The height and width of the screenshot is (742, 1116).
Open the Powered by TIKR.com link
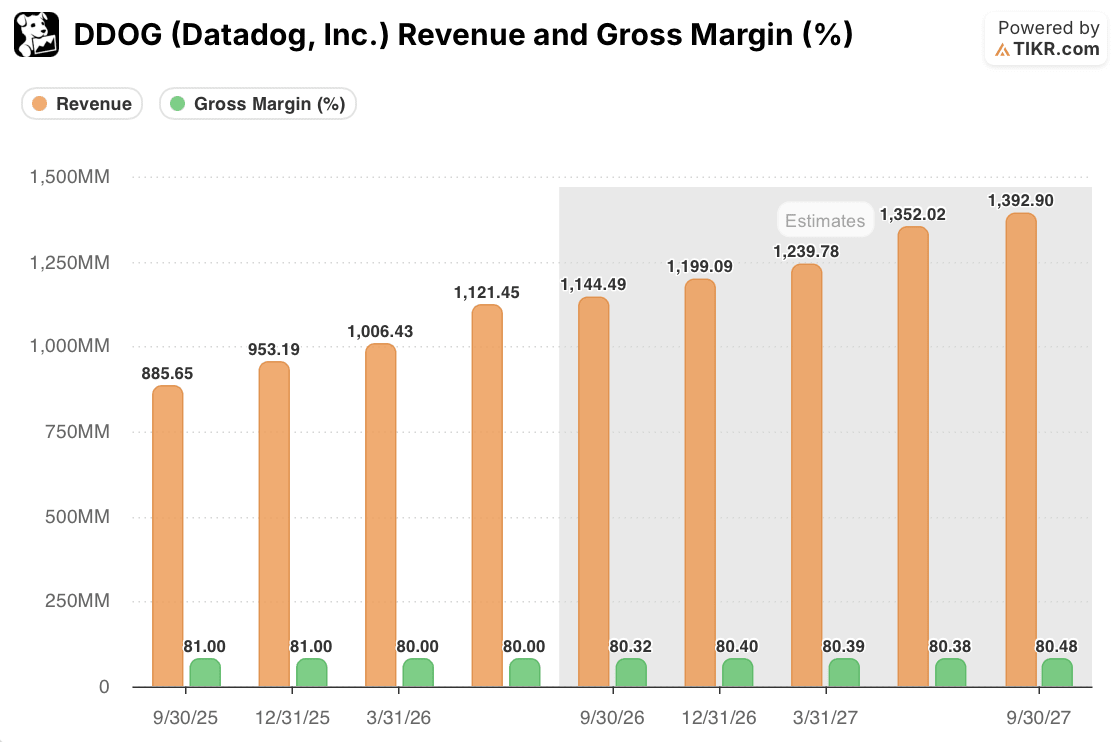pos(1046,38)
